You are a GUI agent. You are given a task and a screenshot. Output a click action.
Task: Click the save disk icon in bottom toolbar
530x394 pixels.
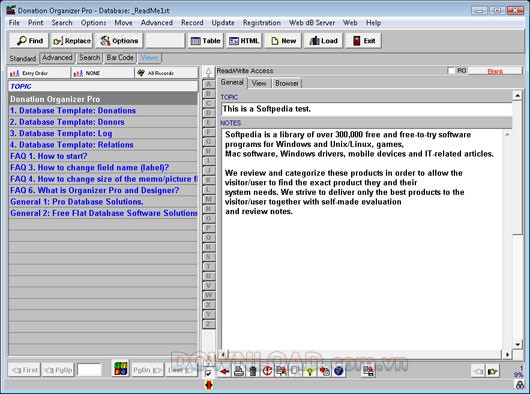368,371
